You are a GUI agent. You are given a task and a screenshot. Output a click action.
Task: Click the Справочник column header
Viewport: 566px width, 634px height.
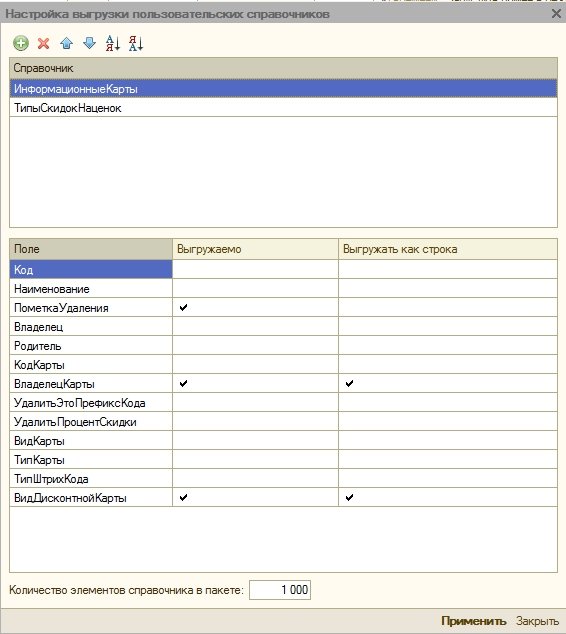pos(283,68)
